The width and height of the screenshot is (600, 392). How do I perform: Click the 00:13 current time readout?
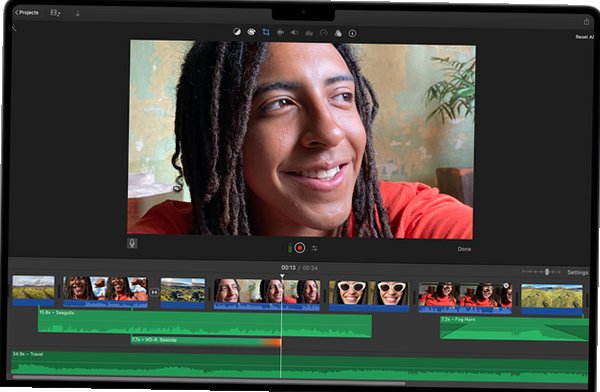click(x=288, y=268)
